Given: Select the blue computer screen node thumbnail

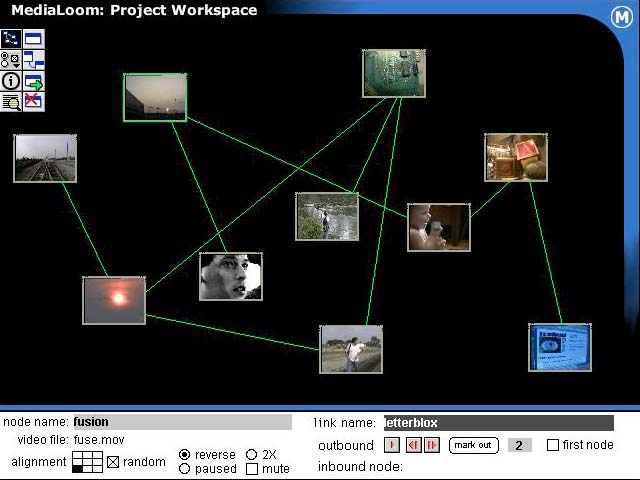Looking at the screenshot, I should tap(560, 348).
